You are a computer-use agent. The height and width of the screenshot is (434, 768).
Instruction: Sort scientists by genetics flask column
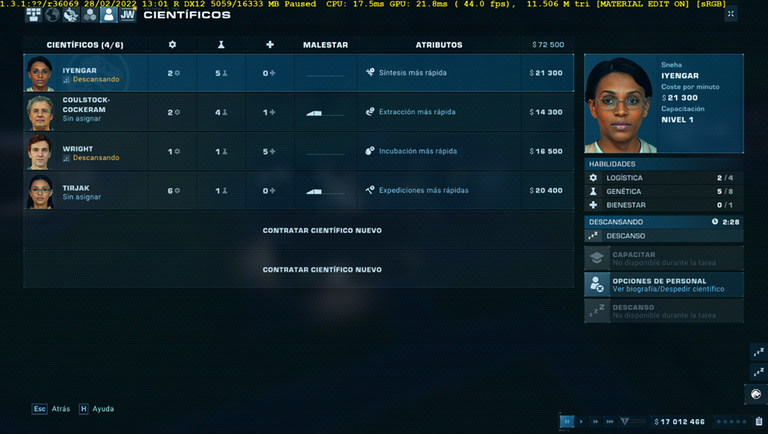(221, 45)
